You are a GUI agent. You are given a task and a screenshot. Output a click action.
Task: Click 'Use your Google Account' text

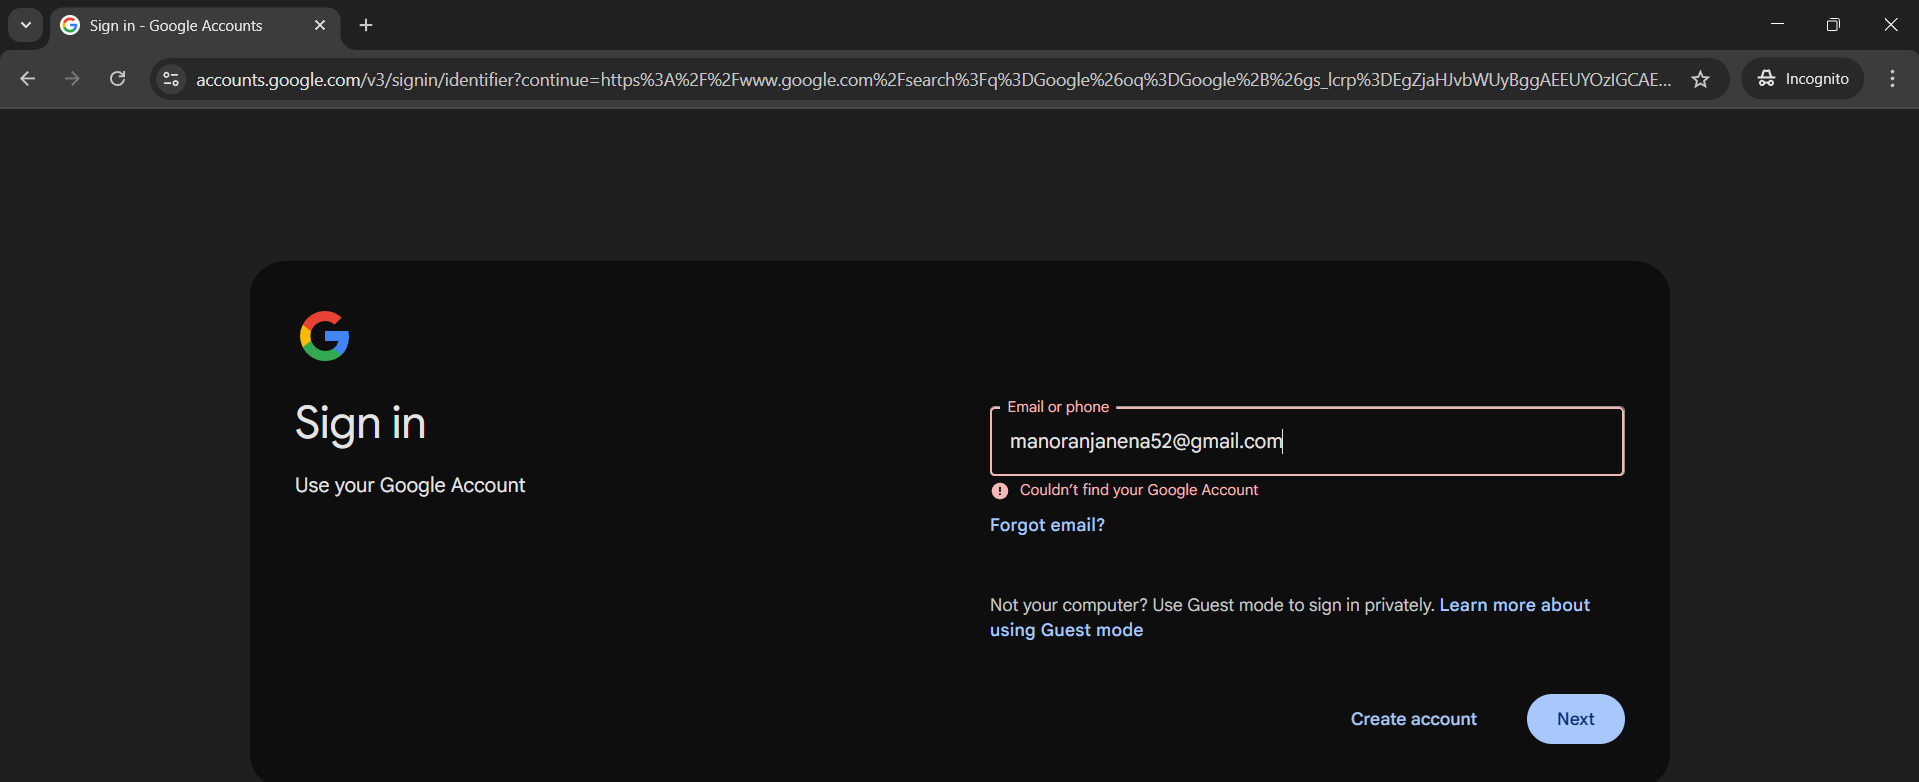(410, 485)
